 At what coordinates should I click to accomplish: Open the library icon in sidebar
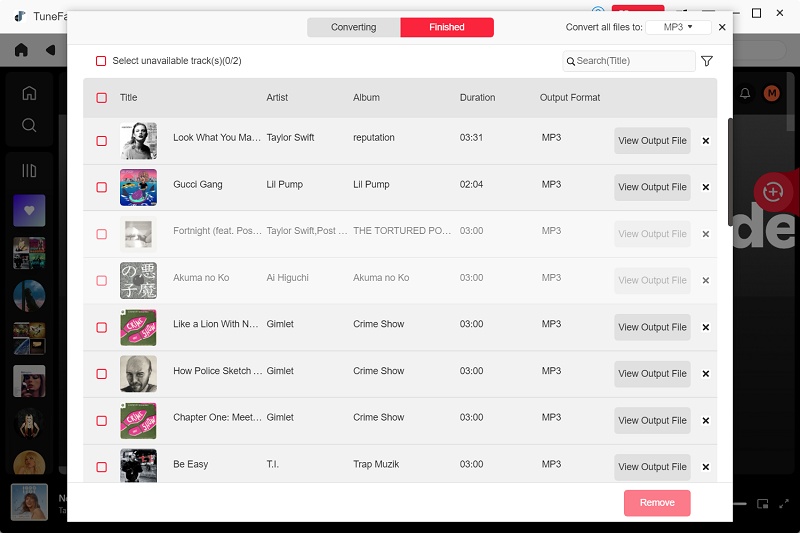click(29, 171)
